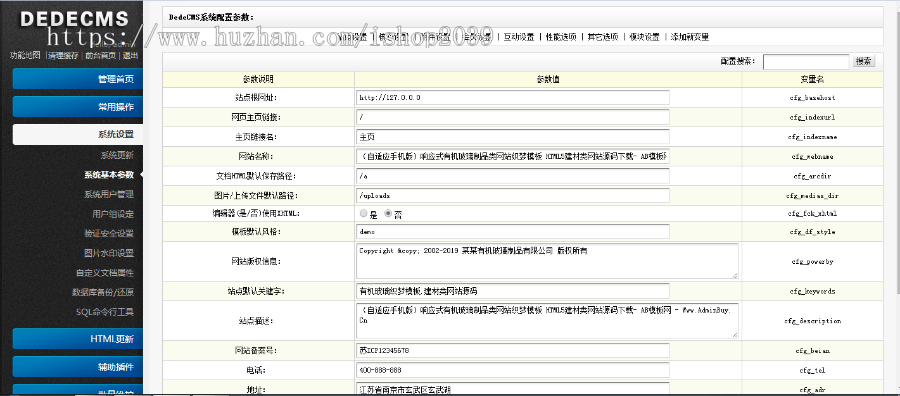
Task: Click the 变量名 column header
Action: 812,80
